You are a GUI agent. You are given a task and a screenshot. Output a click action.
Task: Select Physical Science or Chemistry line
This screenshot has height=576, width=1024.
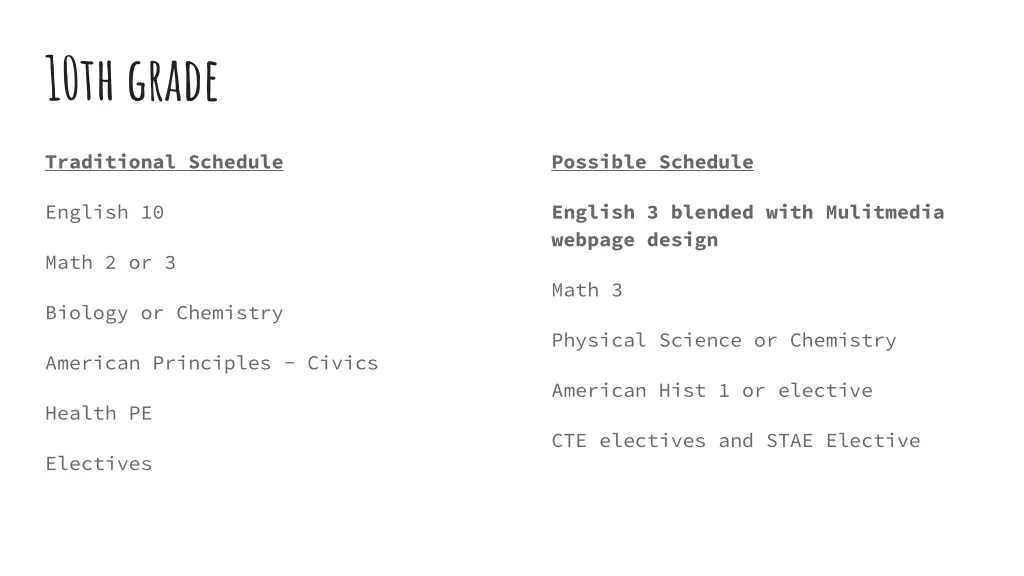(724, 340)
